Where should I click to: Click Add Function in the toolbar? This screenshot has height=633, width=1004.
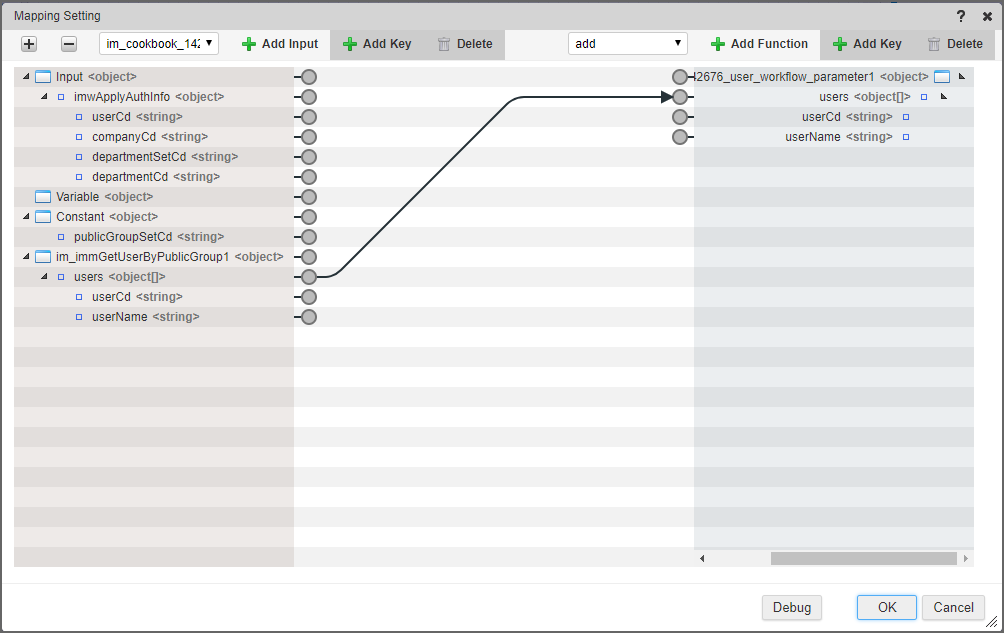[x=759, y=44]
